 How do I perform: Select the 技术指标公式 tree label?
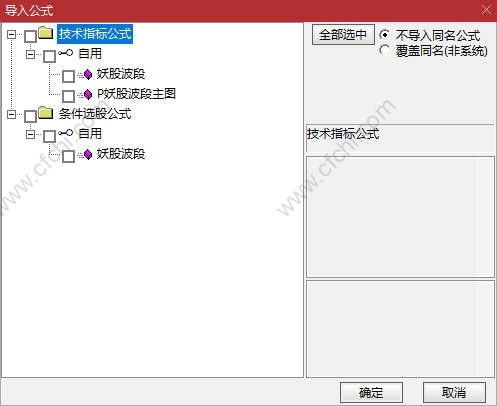point(95,34)
